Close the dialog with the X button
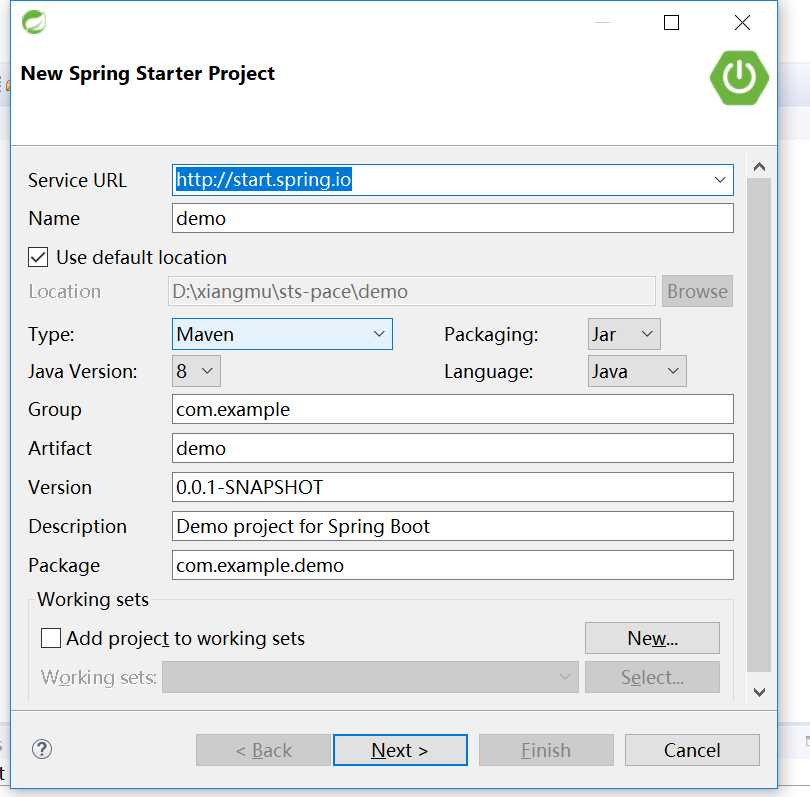This screenshot has height=797, width=810. pyautogui.click(x=742, y=23)
